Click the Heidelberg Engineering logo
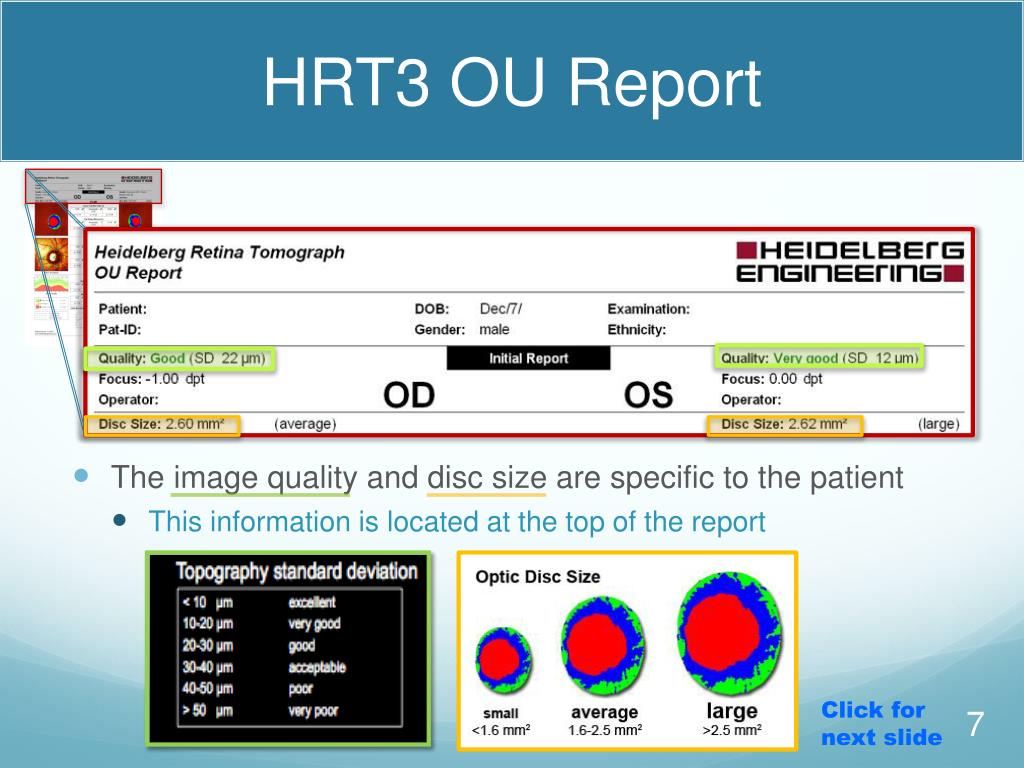The image size is (1024, 768). tap(850, 262)
